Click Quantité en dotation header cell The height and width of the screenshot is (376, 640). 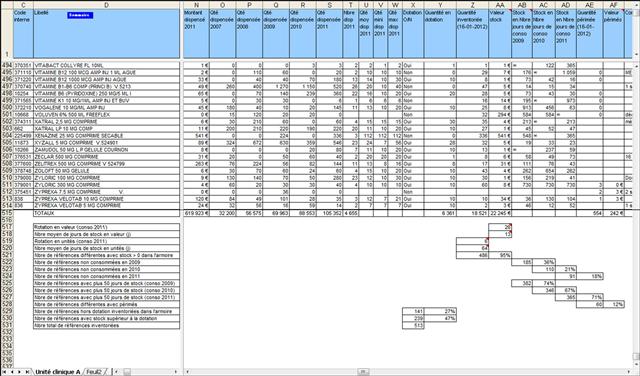440,33
